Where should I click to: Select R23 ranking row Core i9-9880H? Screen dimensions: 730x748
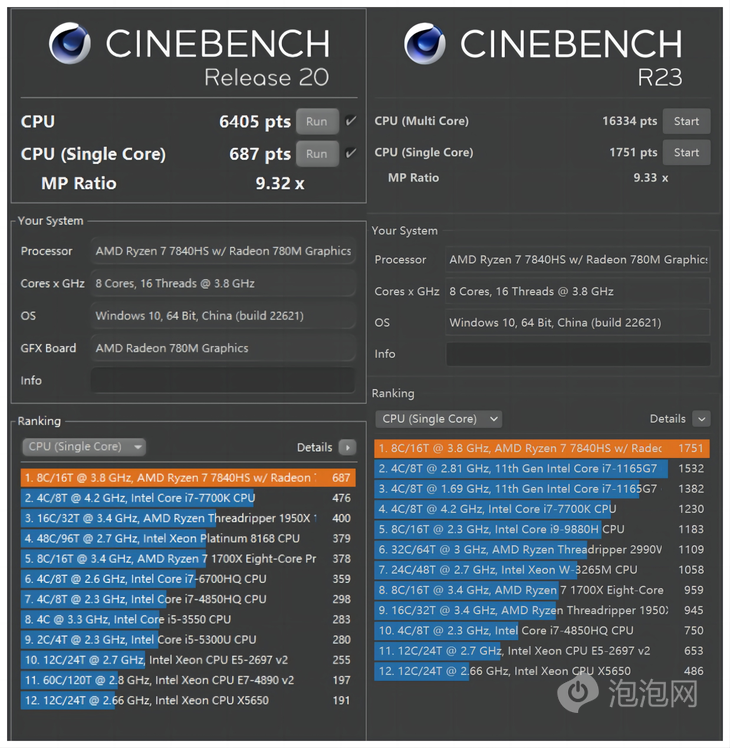pyautogui.click(x=542, y=530)
